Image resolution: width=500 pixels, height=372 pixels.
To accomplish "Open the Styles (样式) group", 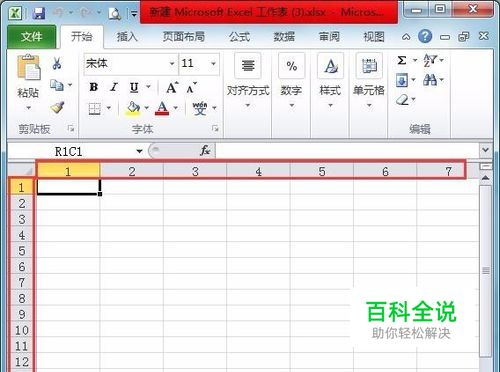I will click(x=330, y=80).
